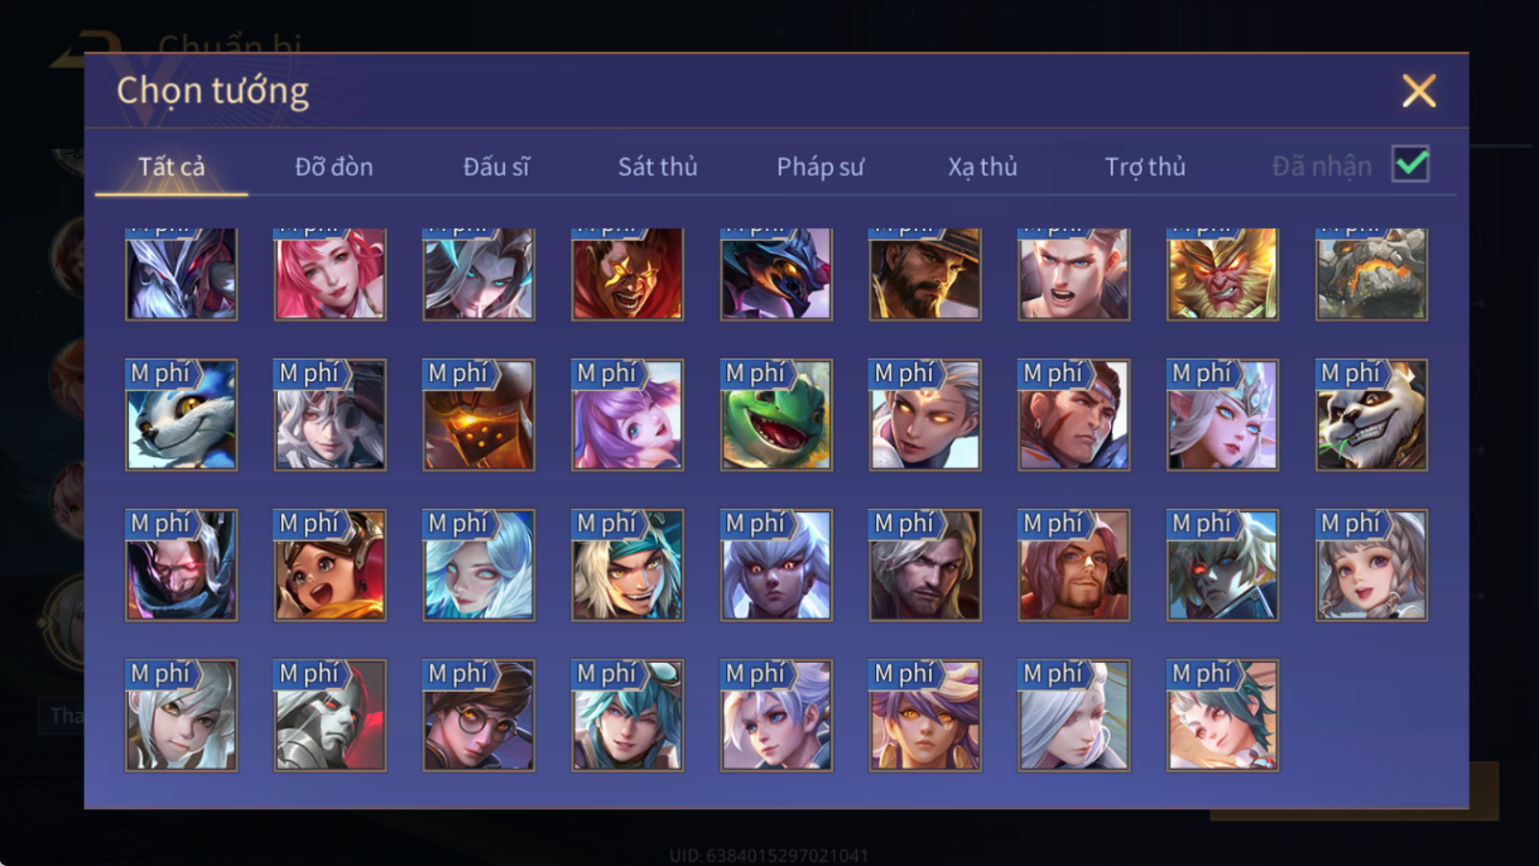Select the hero wearing round glasses
This screenshot has height=866, width=1539.
tap(479, 715)
